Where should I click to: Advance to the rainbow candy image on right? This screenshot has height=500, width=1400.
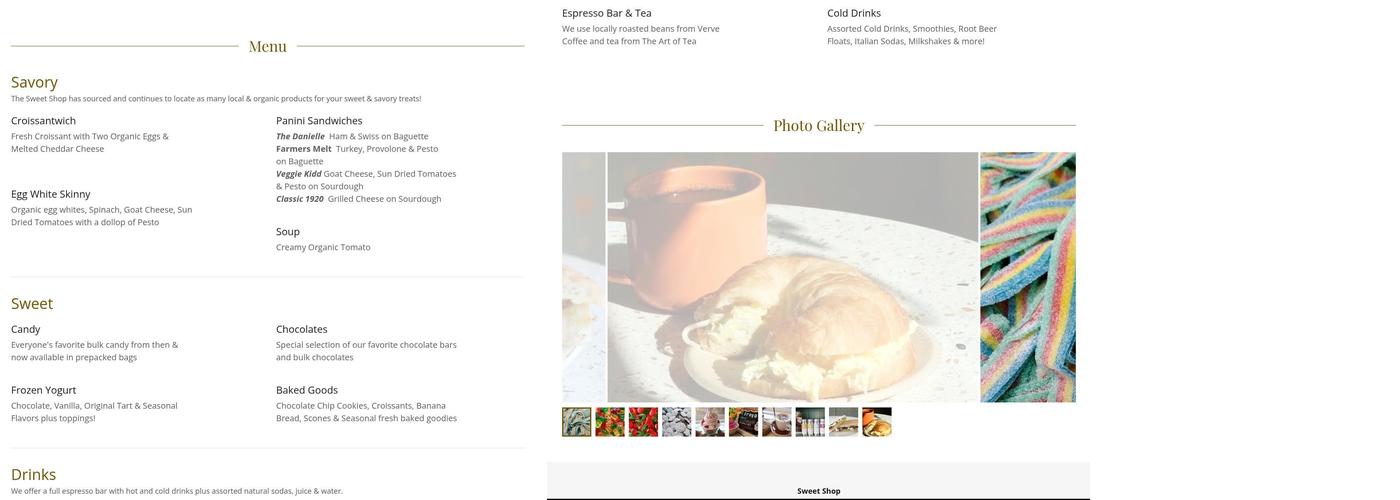(1028, 277)
